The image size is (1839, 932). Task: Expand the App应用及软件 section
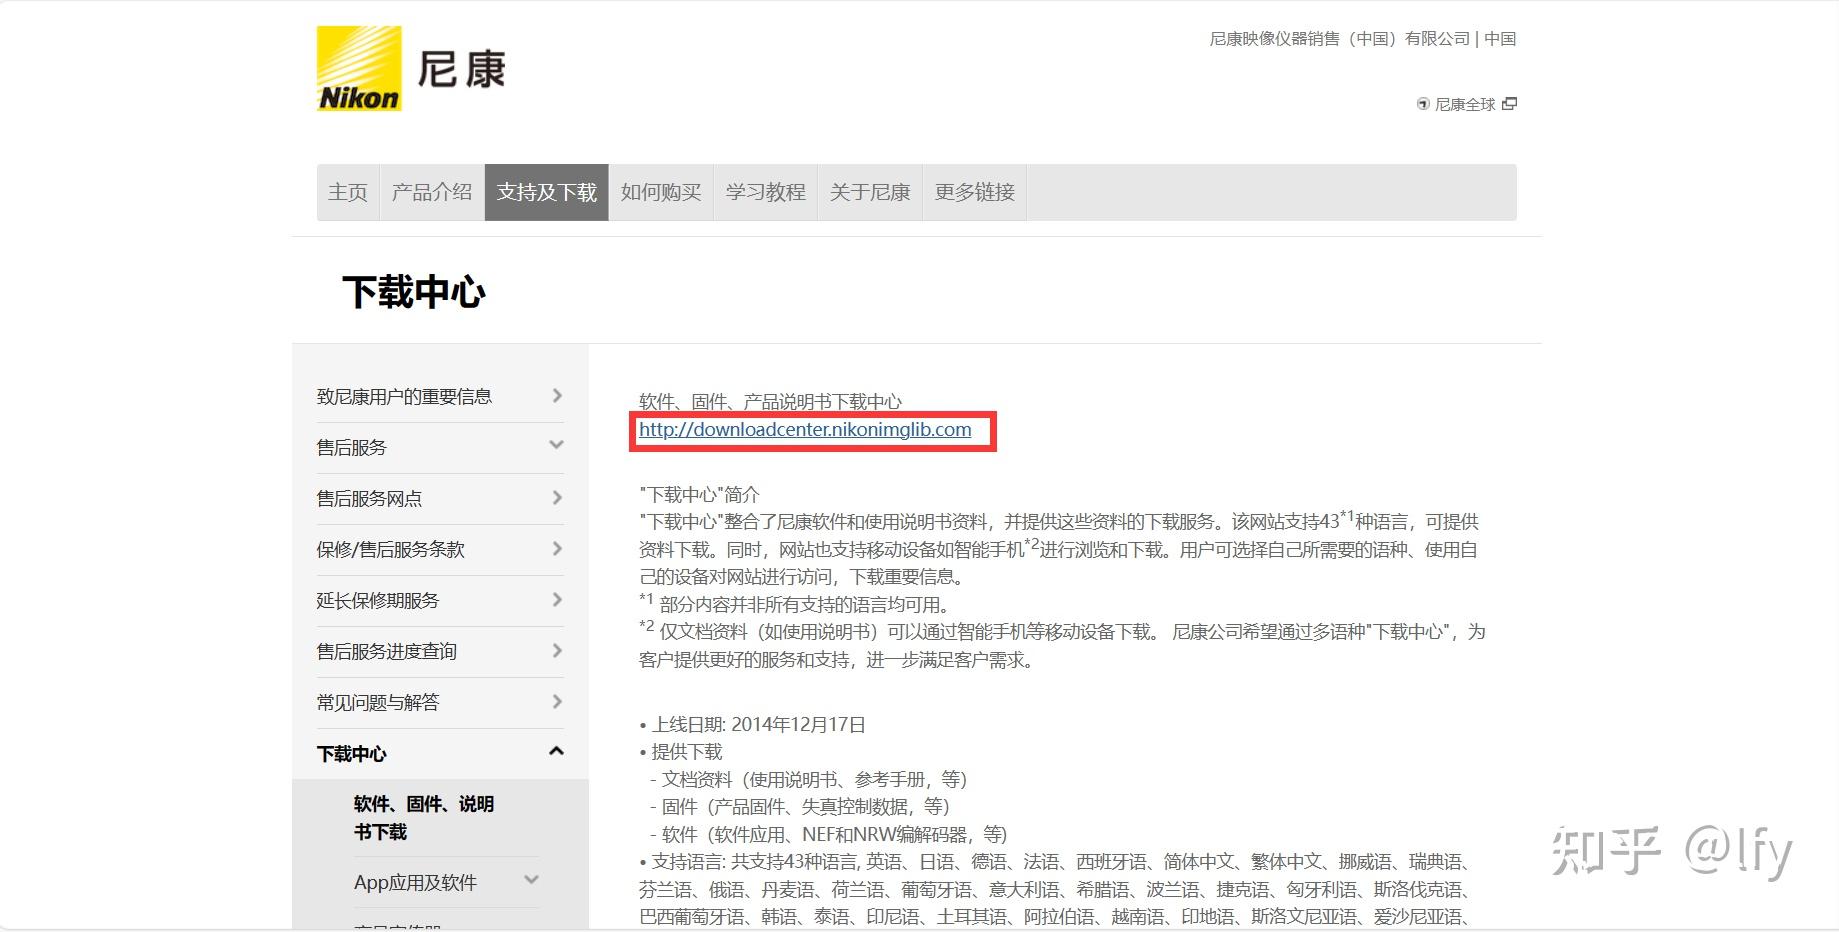click(530, 881)
